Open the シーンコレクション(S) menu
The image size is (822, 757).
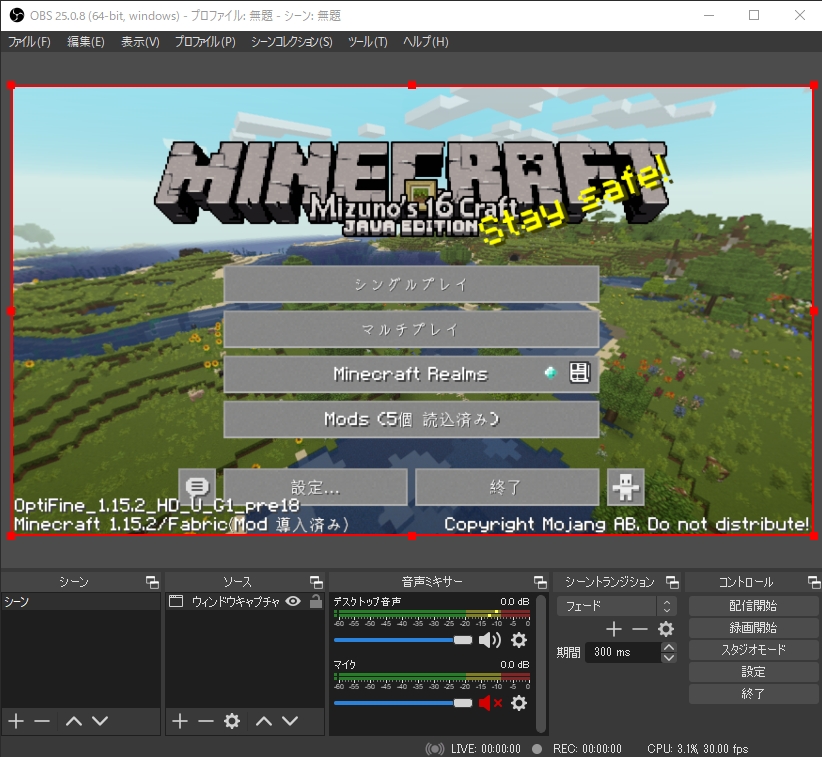(291, 41)
